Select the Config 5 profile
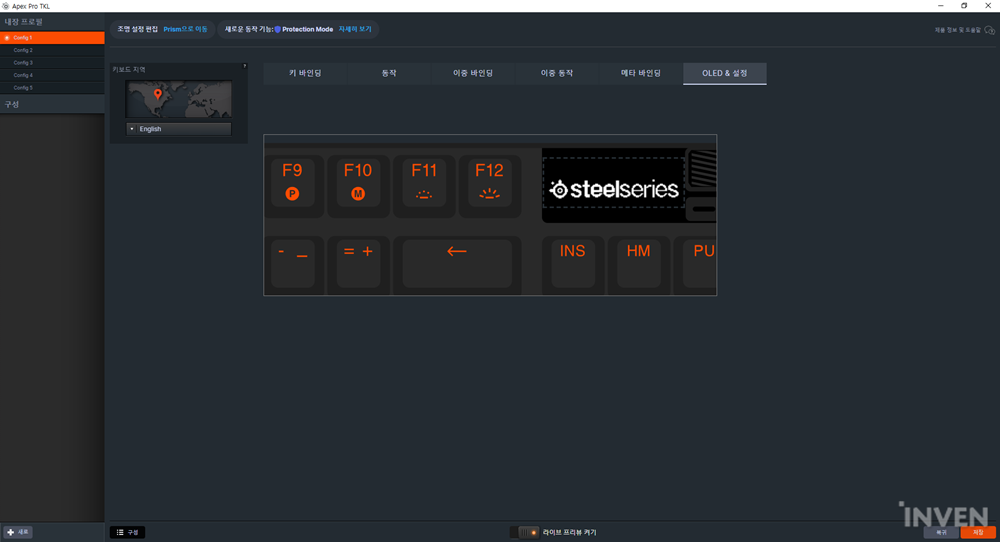 click(x=52, y=87)
